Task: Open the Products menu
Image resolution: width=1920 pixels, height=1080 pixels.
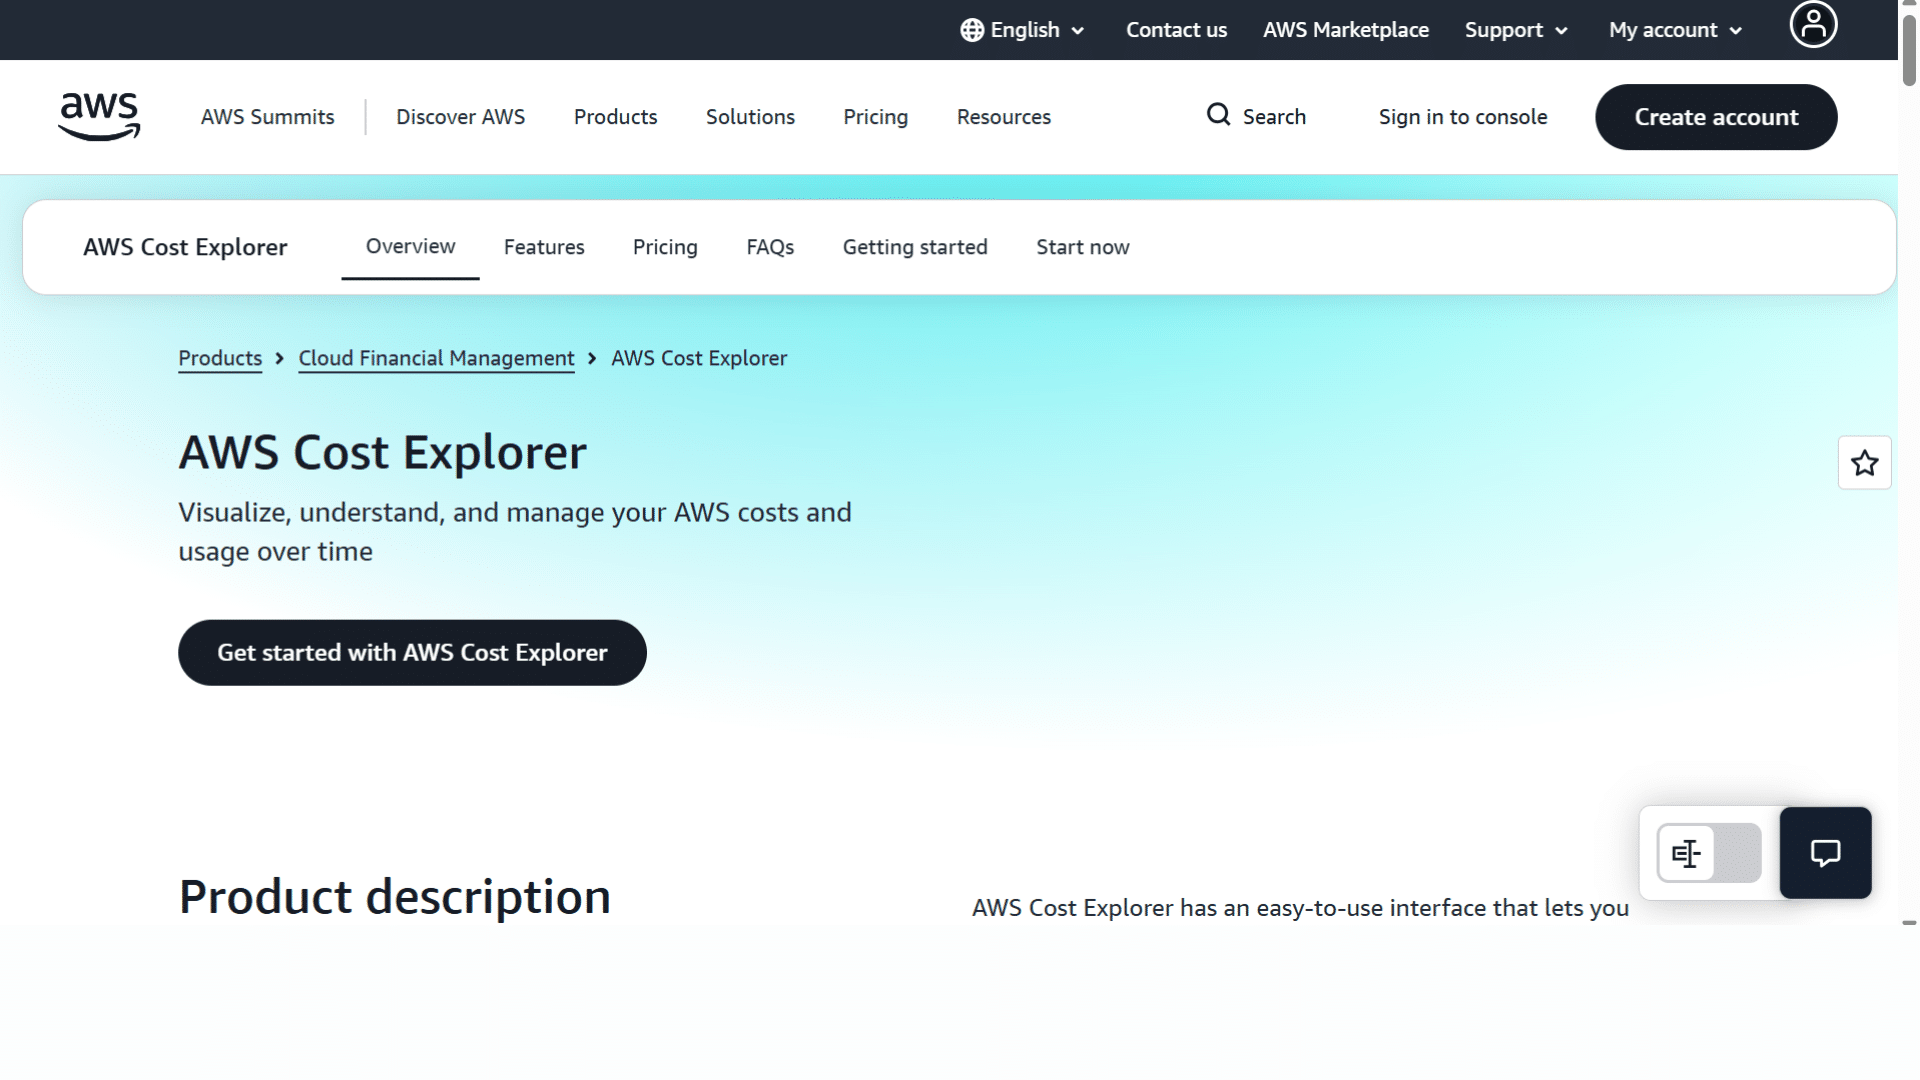Action: (615, 117)
